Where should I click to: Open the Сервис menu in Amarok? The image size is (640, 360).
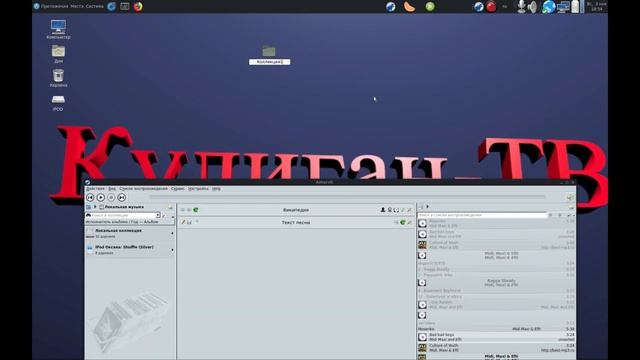178,189
